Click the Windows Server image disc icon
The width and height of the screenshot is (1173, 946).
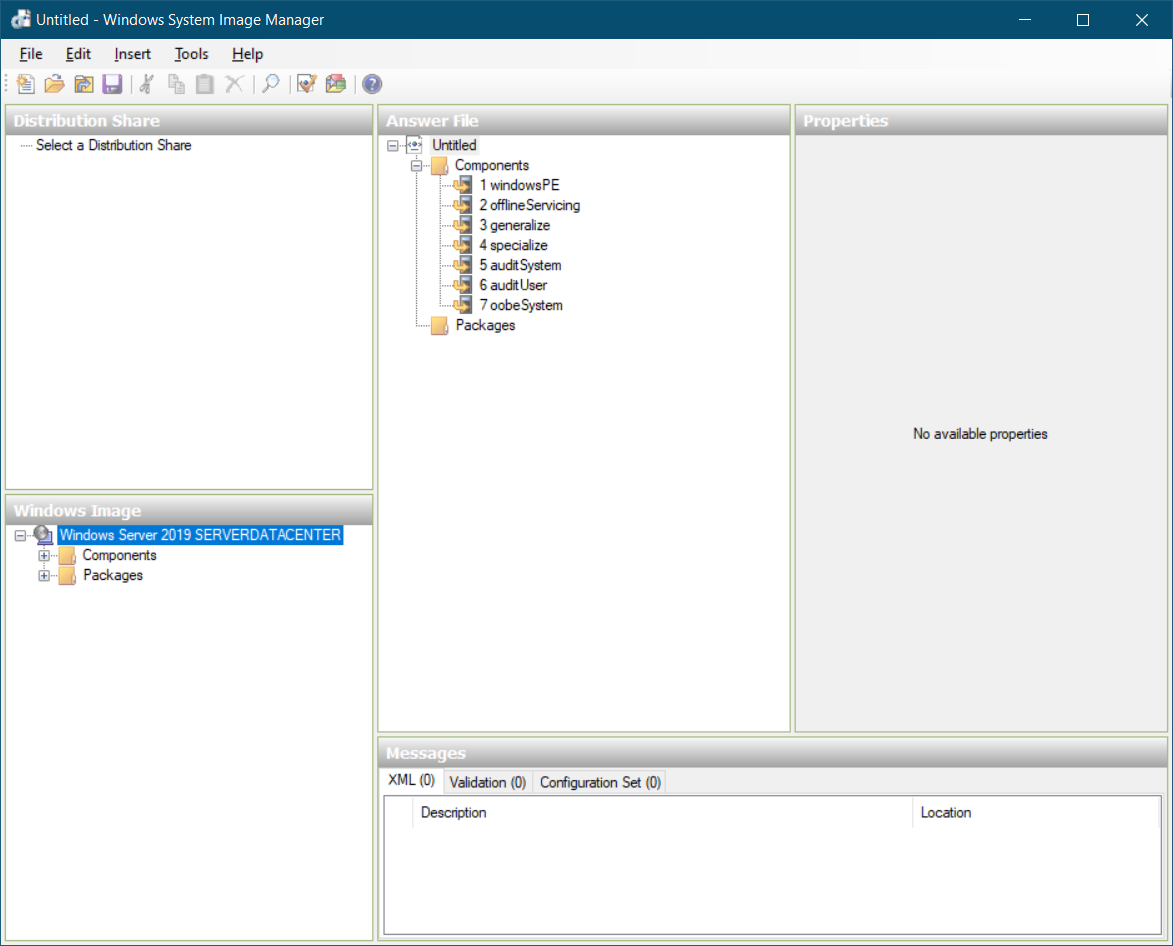pos(43,535)
